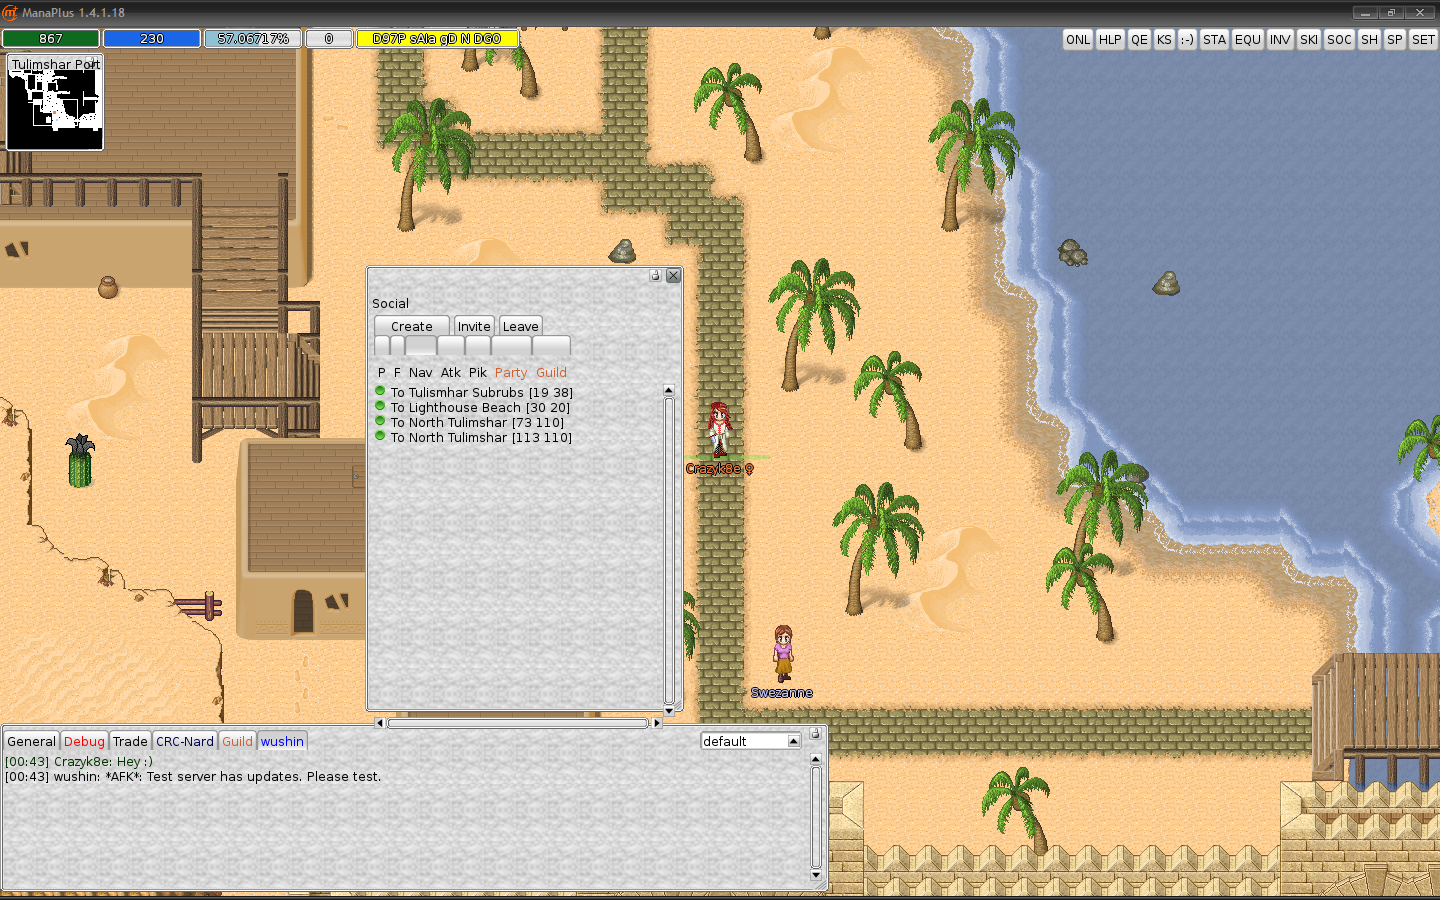Switch to the Atk tab in Social
The width and height of the screenshot is (1440, 900).
click(451, 372)
